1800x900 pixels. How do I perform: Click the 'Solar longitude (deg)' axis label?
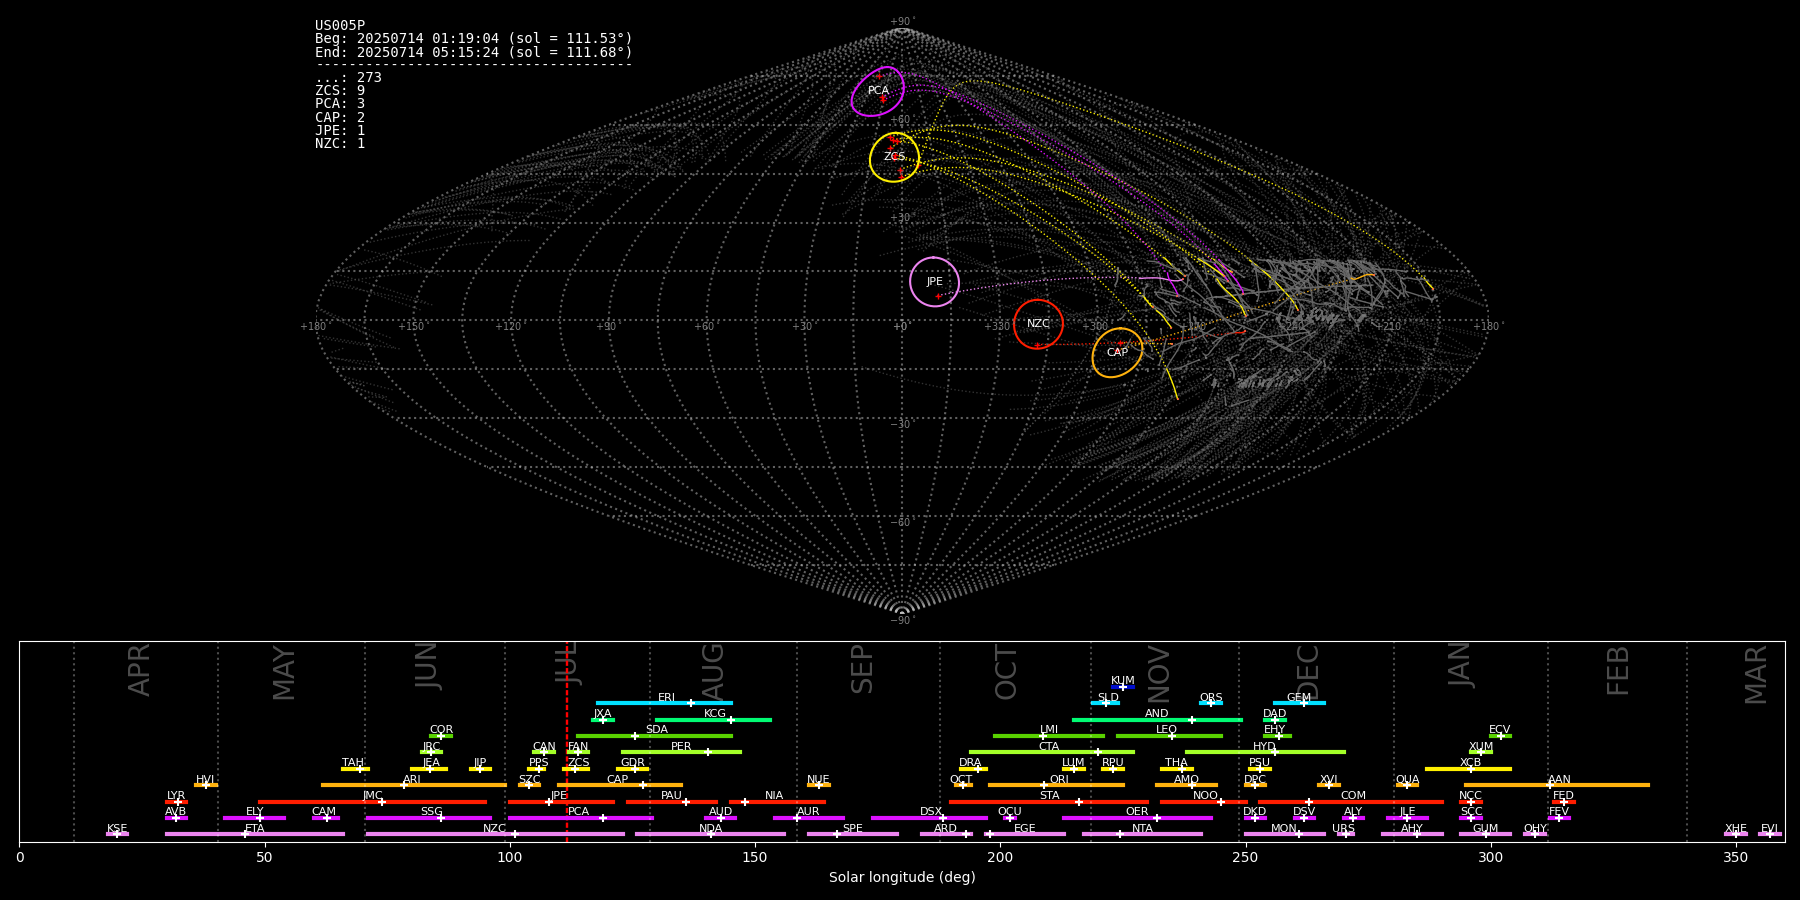902,878
